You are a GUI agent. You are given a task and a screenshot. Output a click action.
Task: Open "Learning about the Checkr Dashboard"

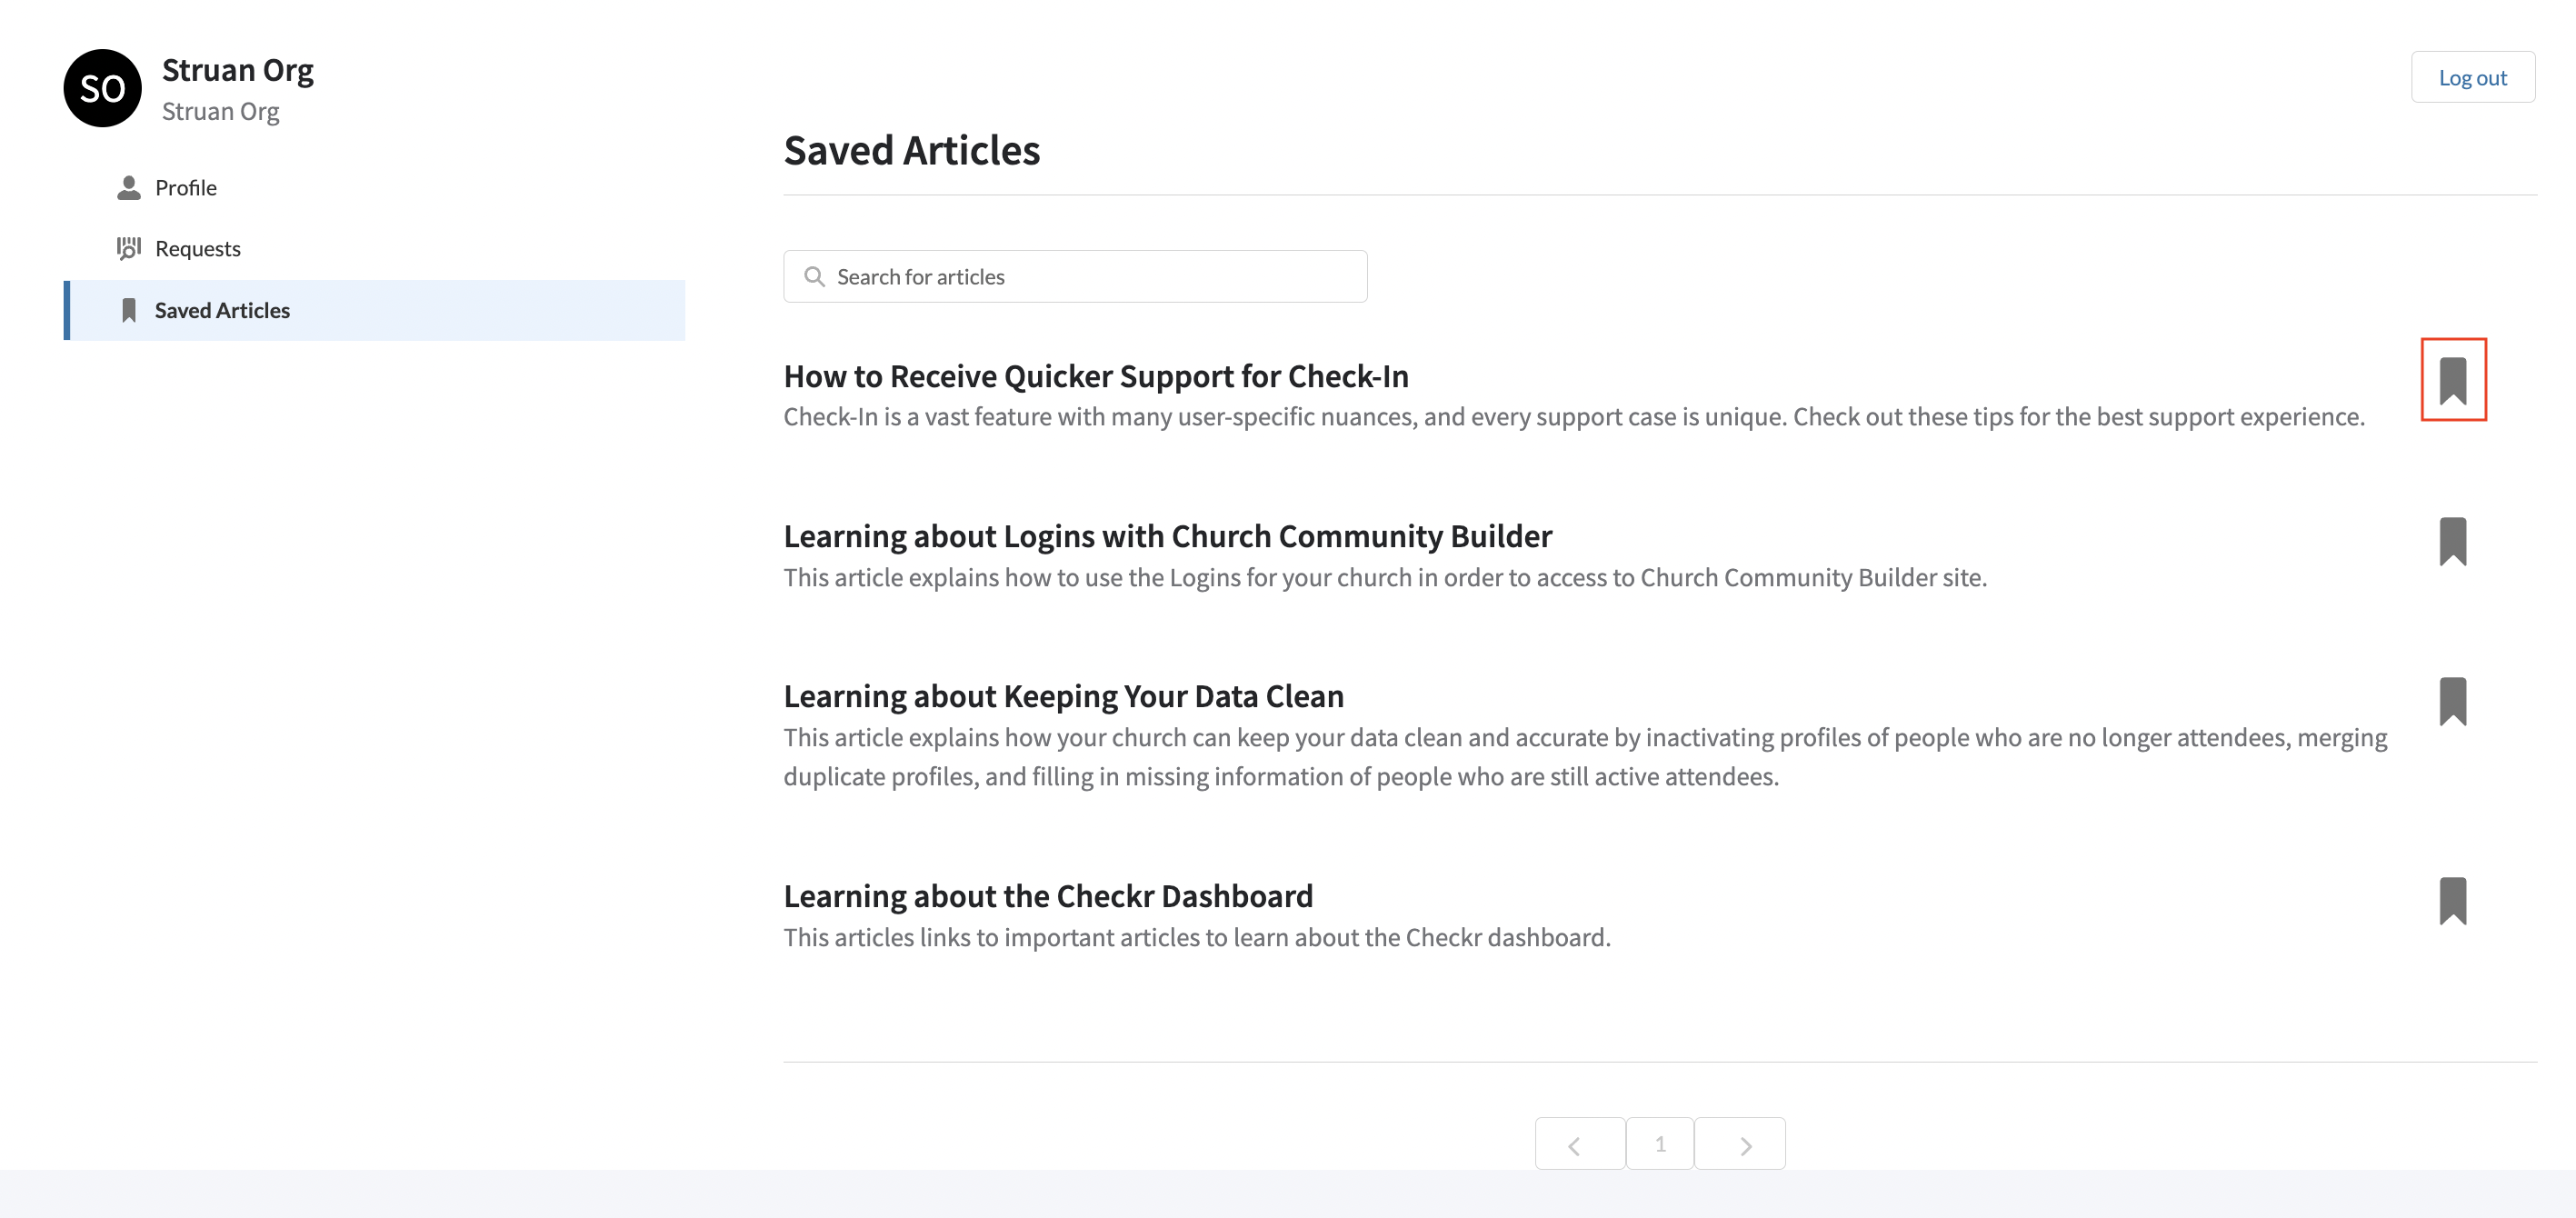pyautogui.click(x=1048, y=895)
